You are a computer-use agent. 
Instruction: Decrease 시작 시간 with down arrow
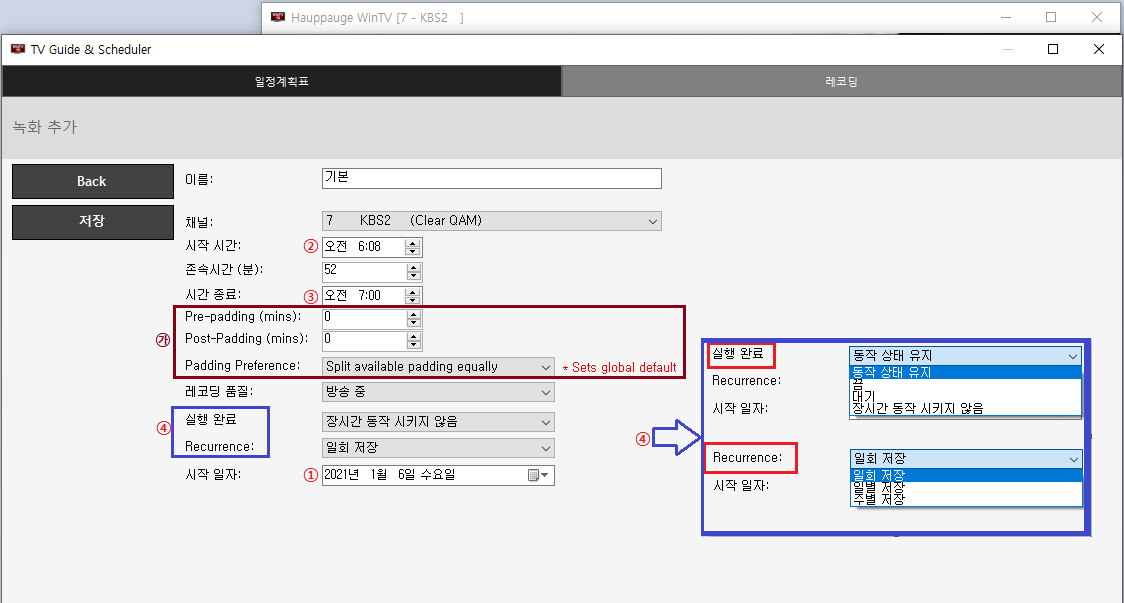(x=412, y=252)
